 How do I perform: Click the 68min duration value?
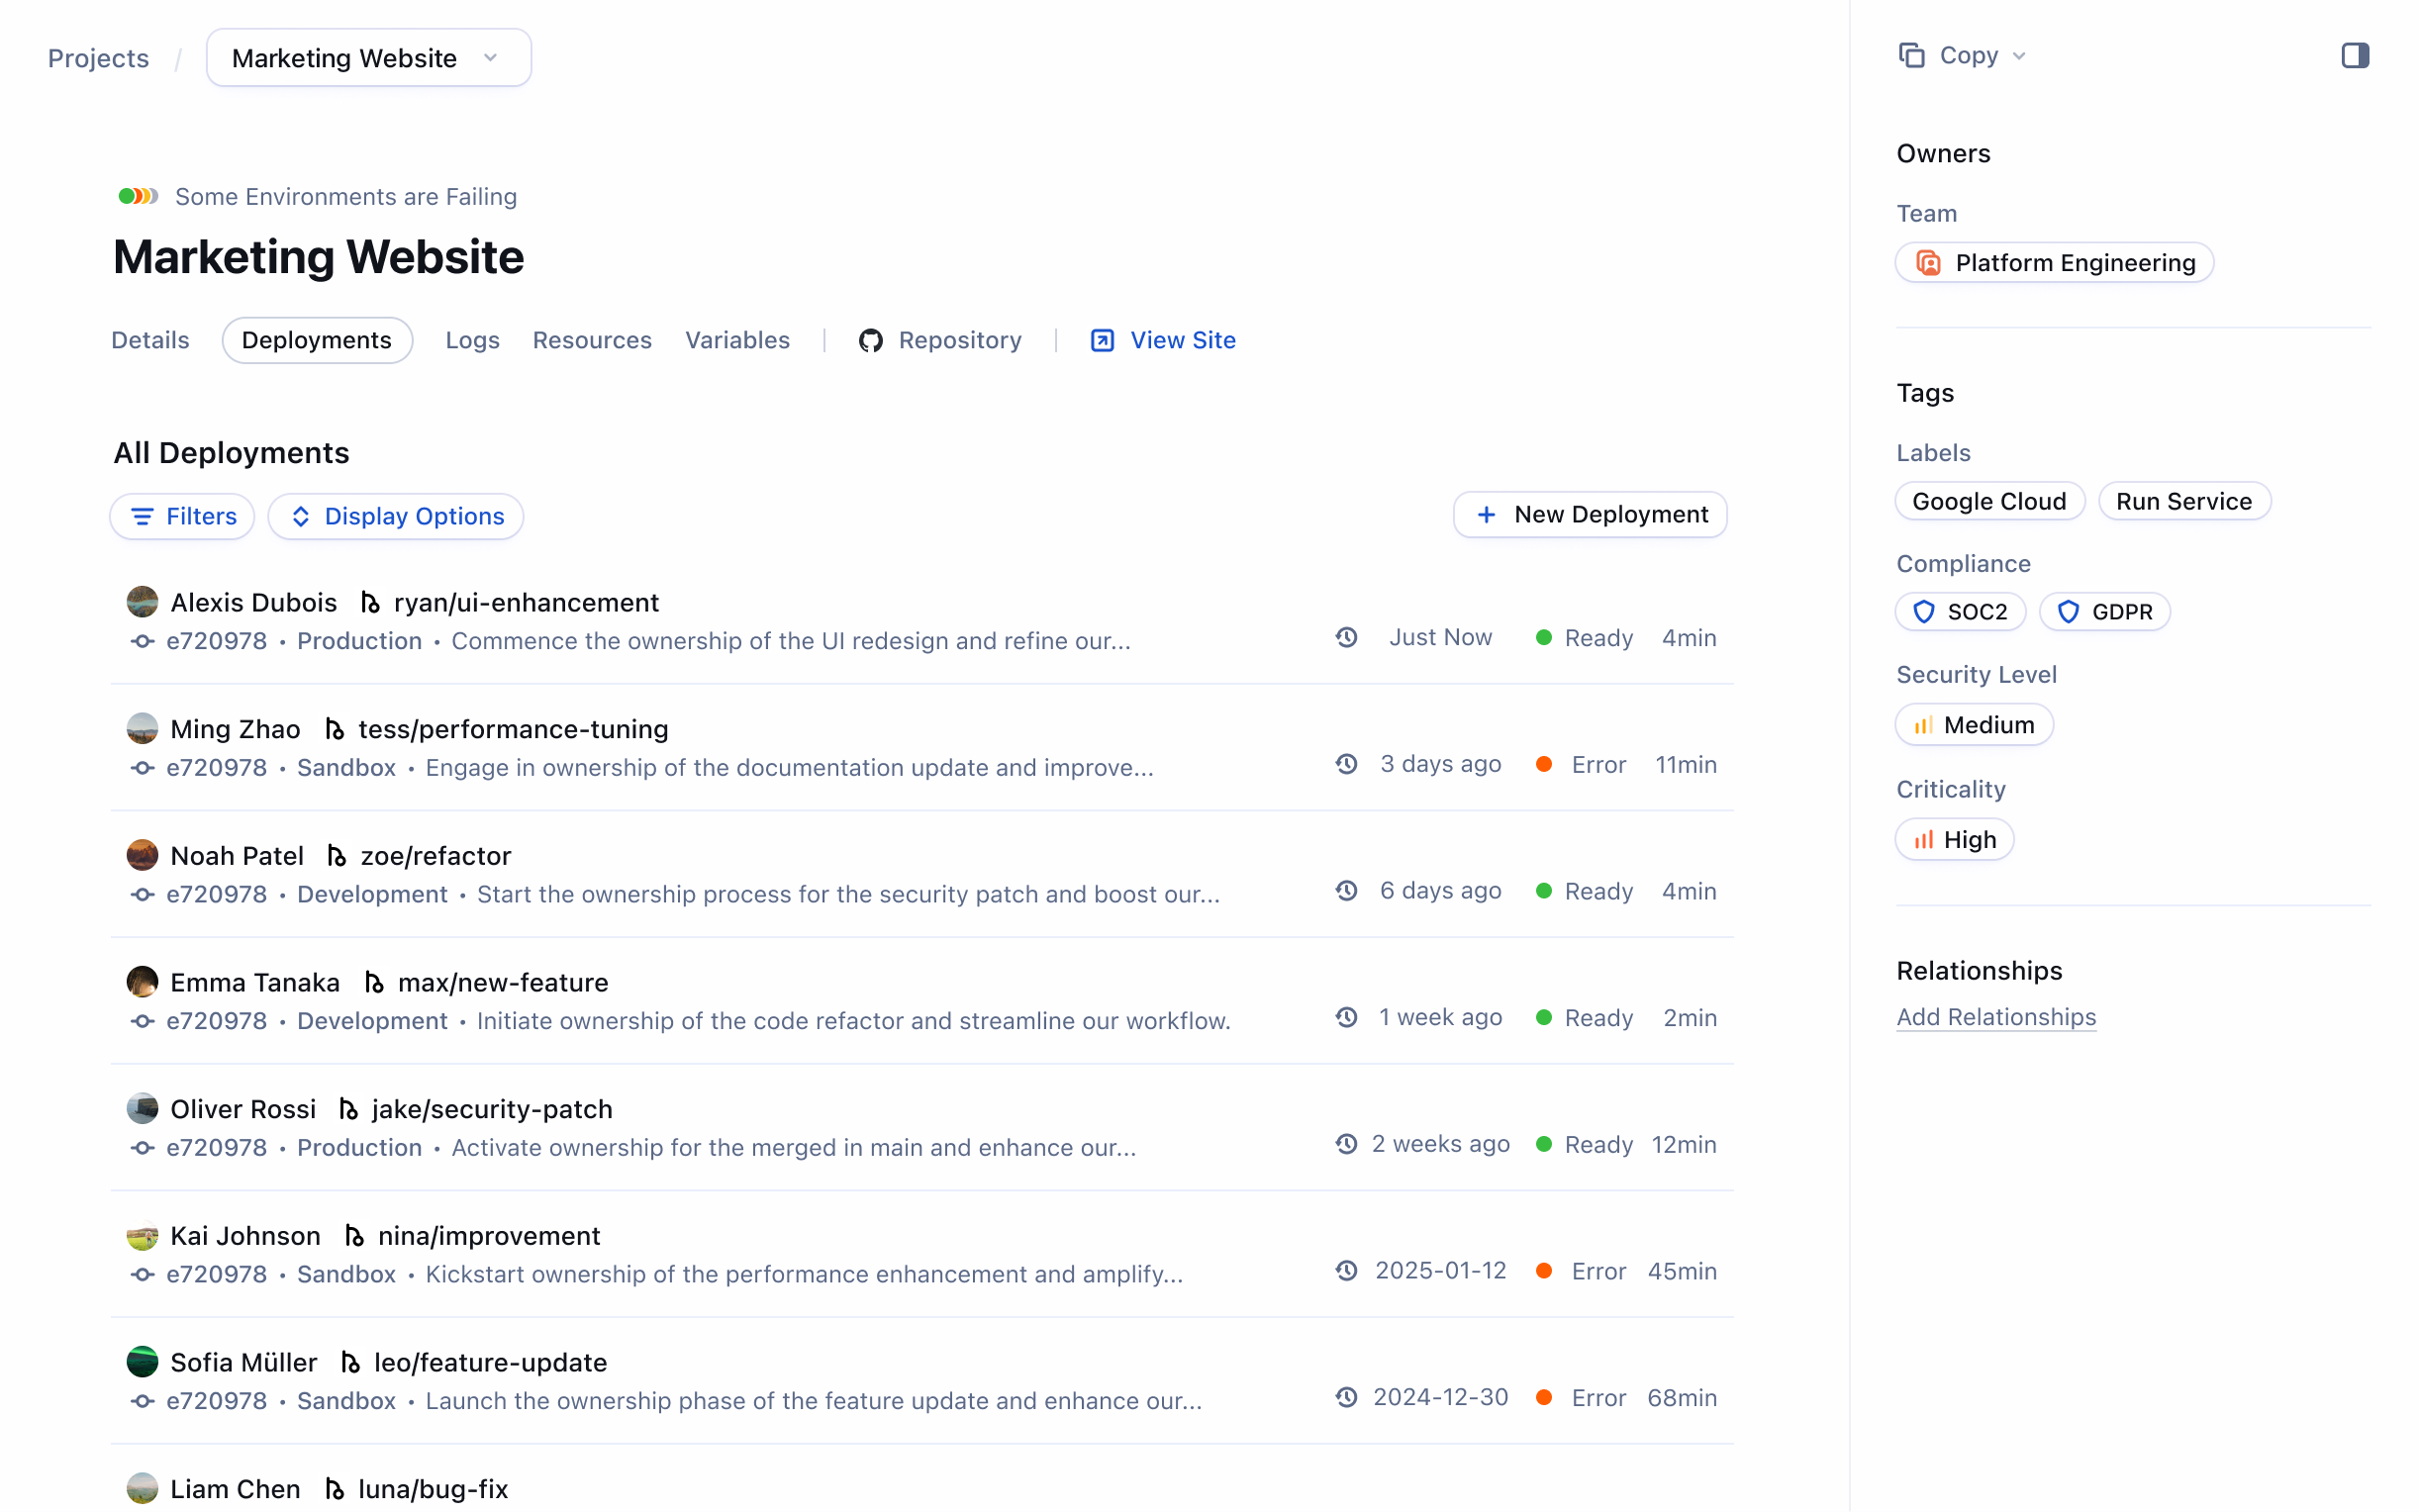click(x=1682, y=1398)
